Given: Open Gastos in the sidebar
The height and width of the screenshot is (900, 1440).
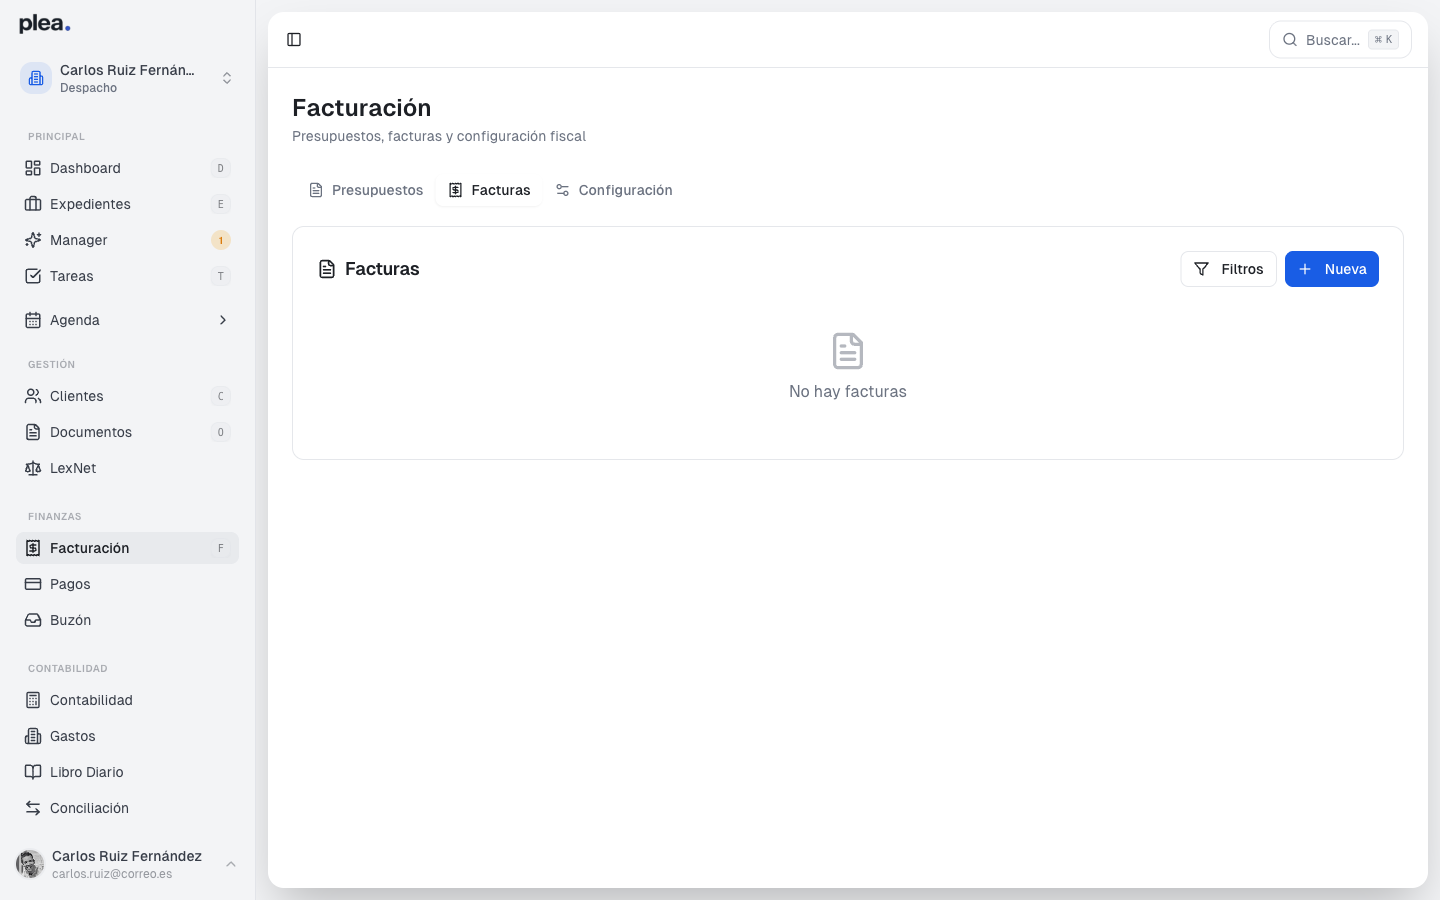Looking at the screenshot, I should click(x=127, y=736).
